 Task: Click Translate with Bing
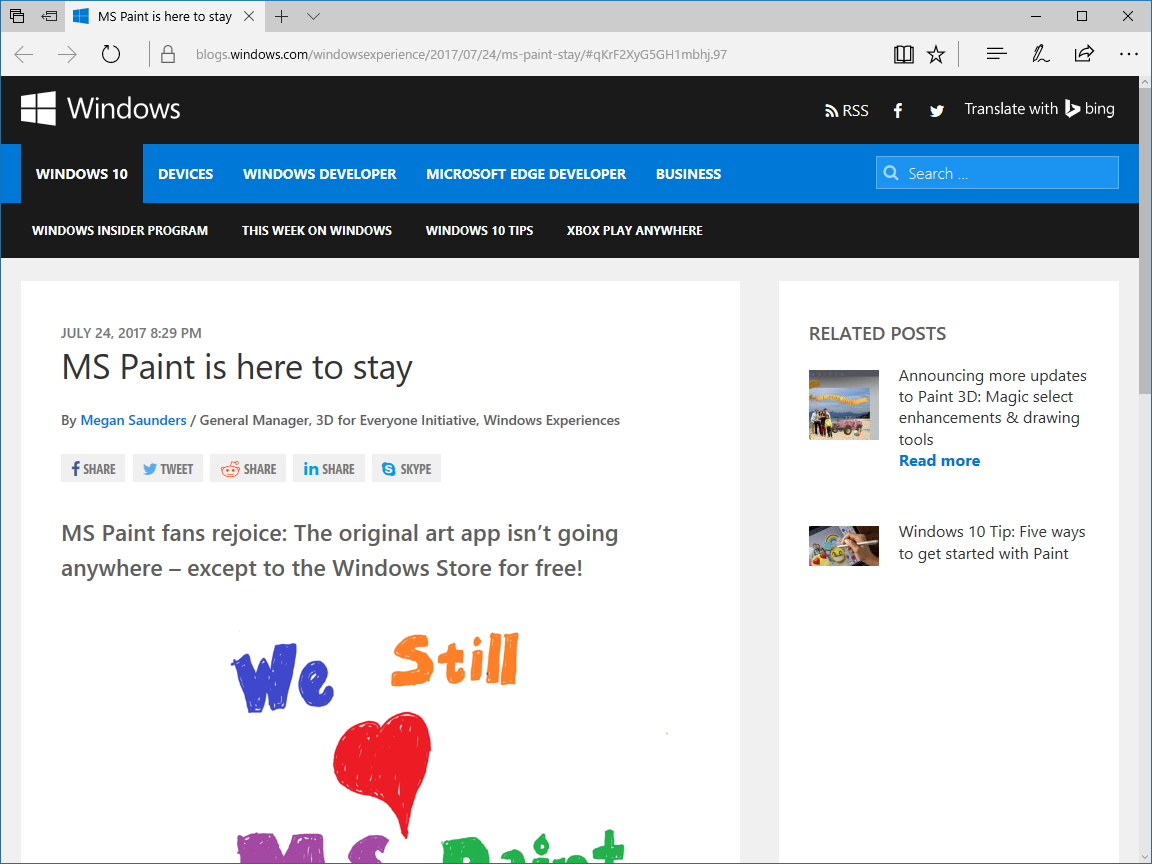pos(1039,109)
